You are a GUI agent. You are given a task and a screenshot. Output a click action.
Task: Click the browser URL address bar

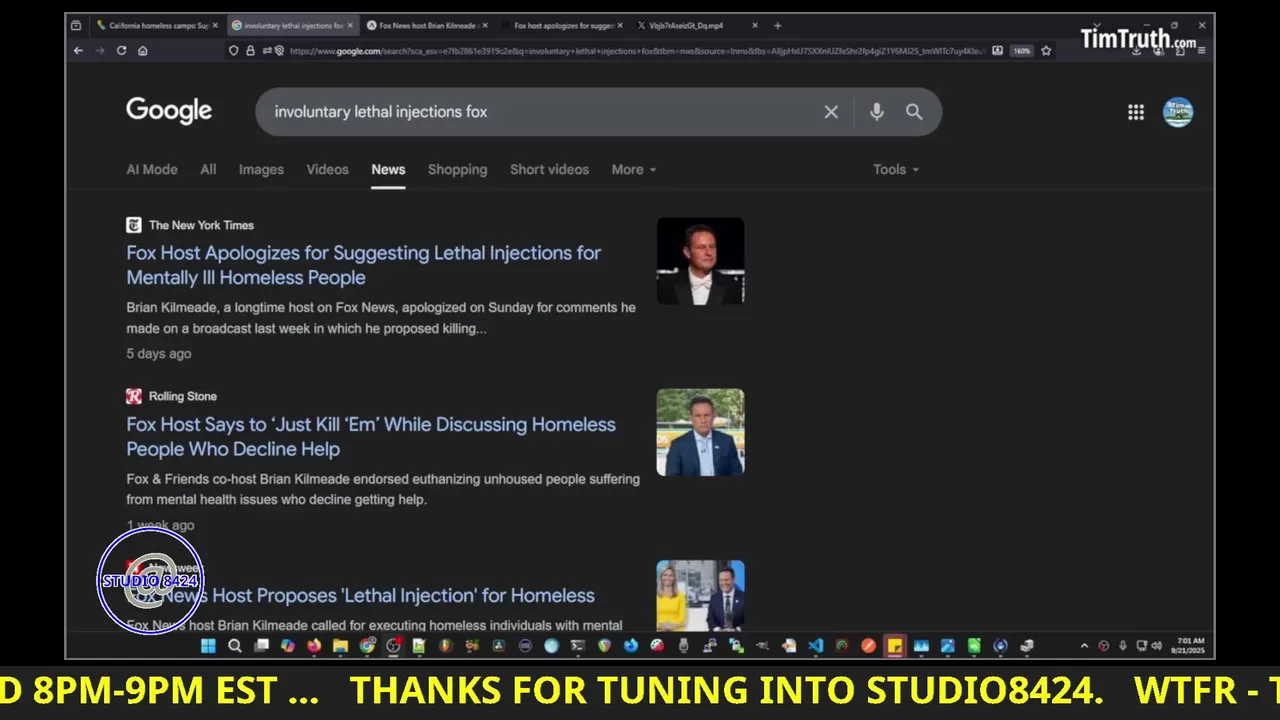[636, 50]
